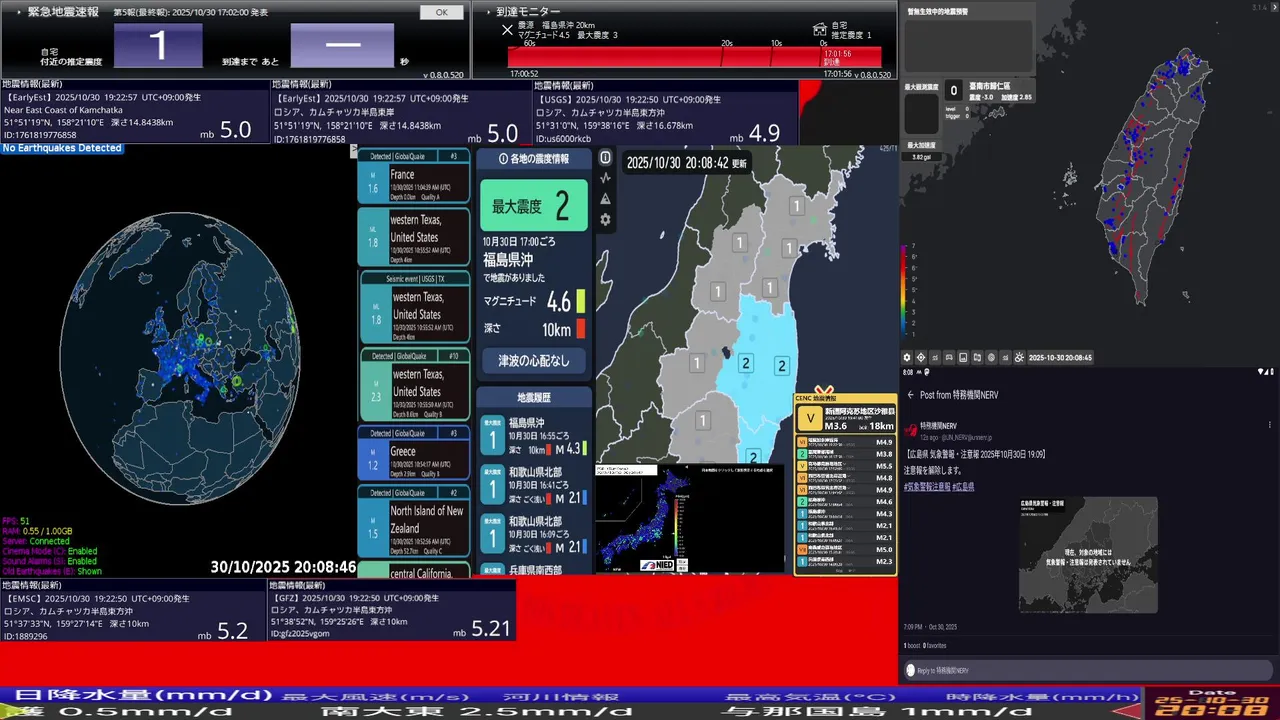Viewport: 1280px width, 720px height.
Task: Click the 1 boost counter on the NERV post
Action: tap(912, 646)
